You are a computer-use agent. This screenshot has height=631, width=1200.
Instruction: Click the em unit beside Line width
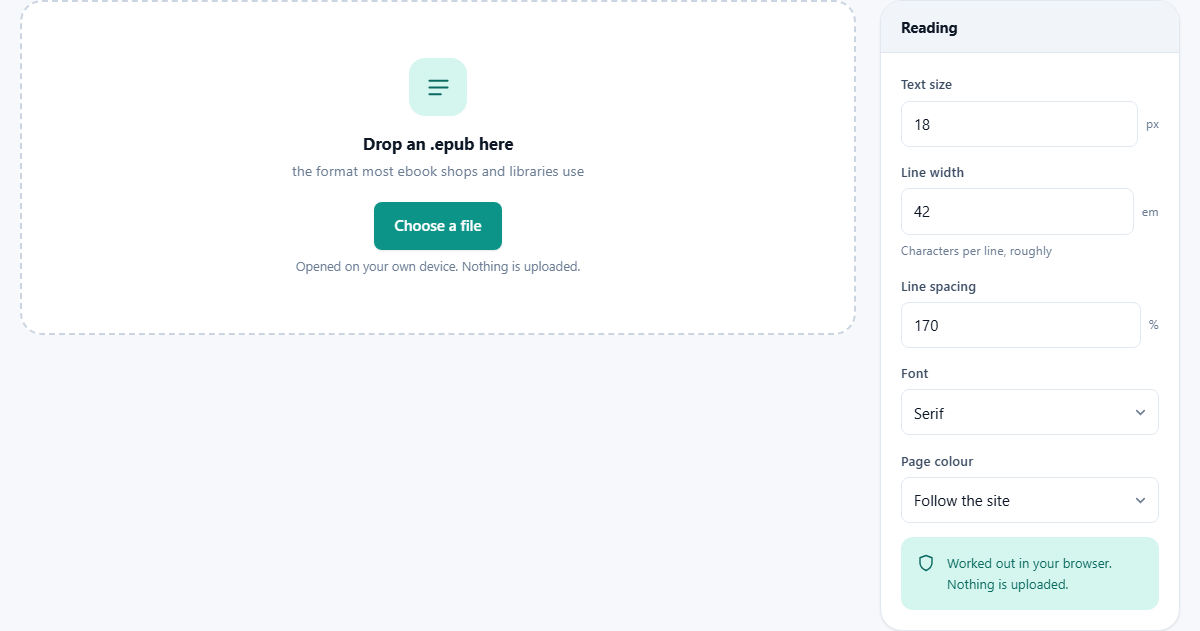tap(1150, 212)
